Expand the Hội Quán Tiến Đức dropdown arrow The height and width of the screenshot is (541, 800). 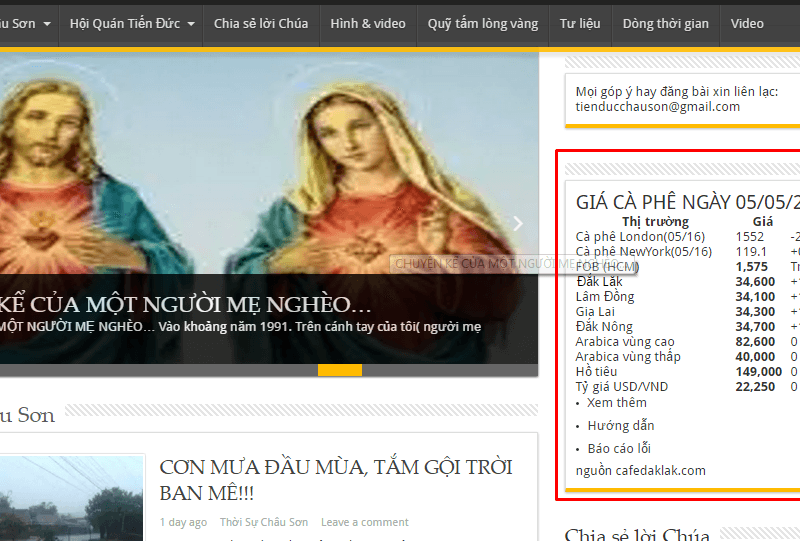point(191,24)
